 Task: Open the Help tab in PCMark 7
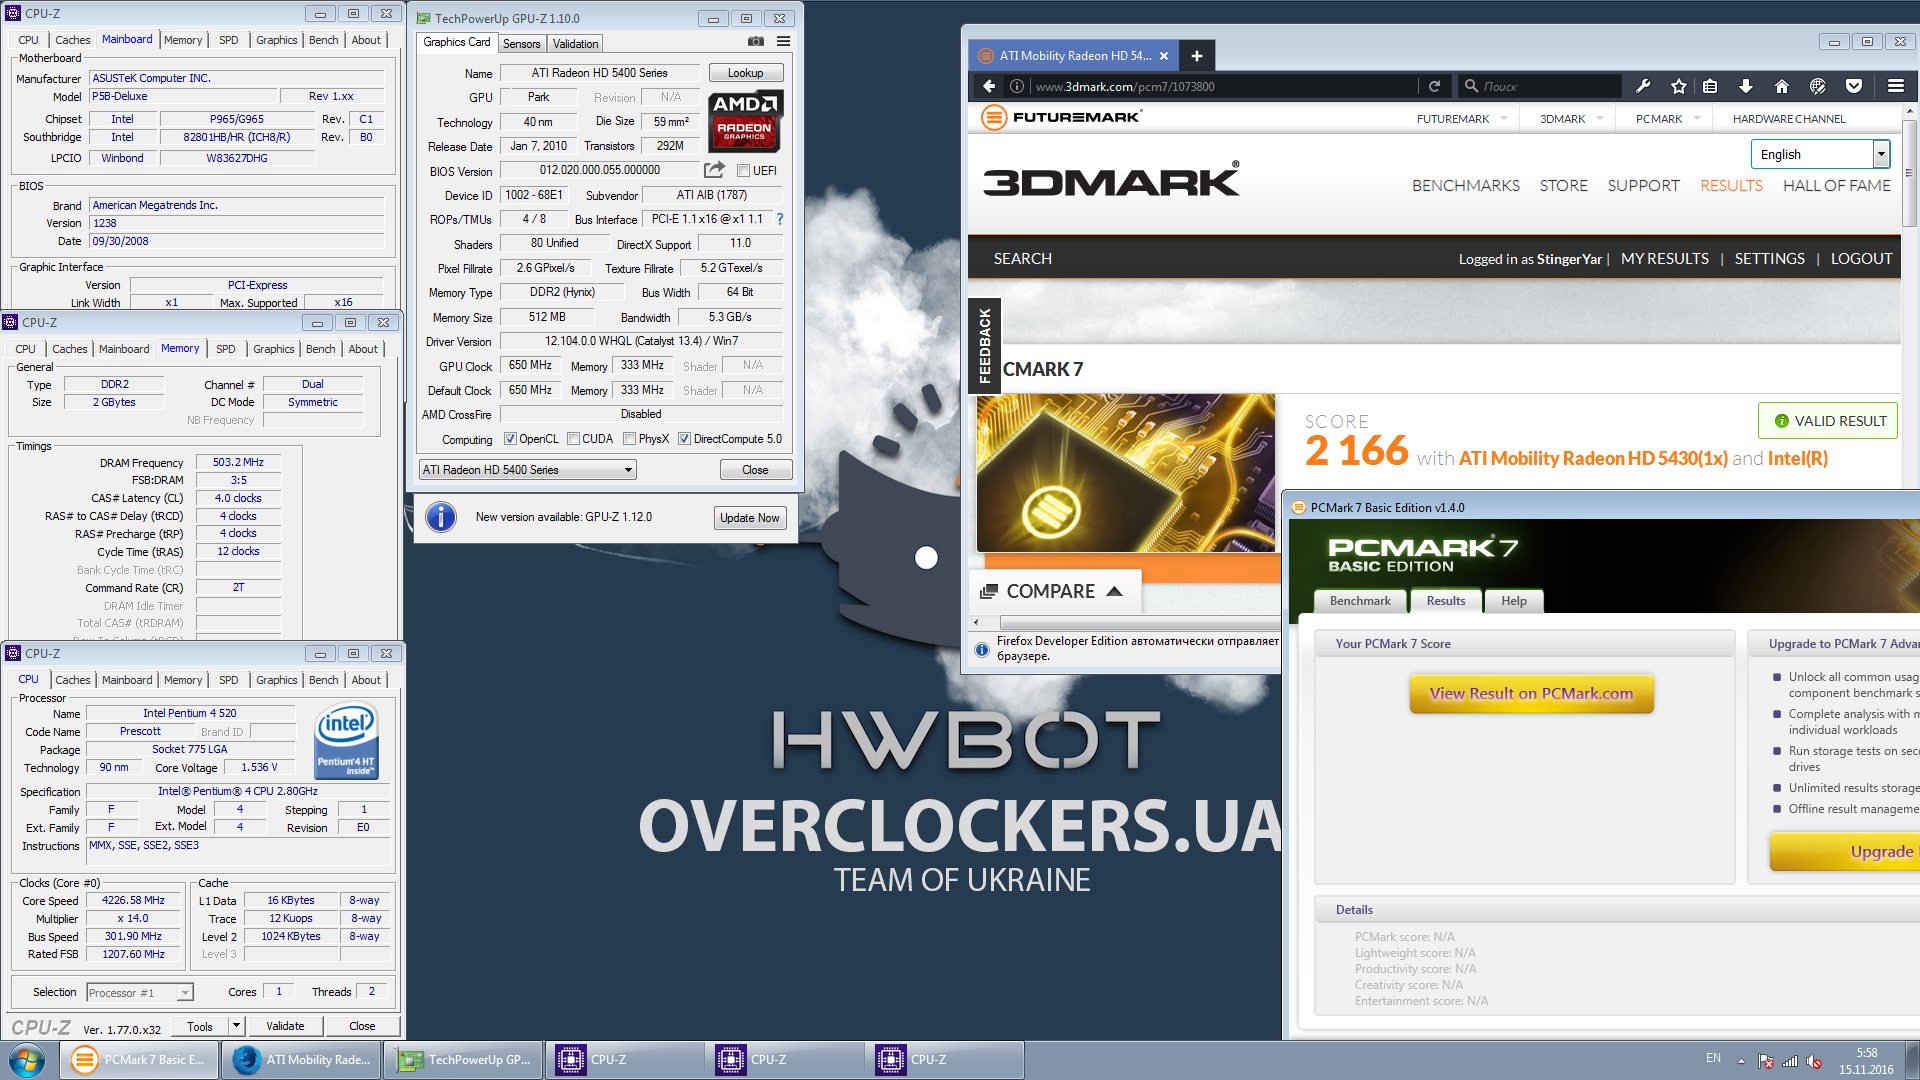click(x=1513, y=601)
